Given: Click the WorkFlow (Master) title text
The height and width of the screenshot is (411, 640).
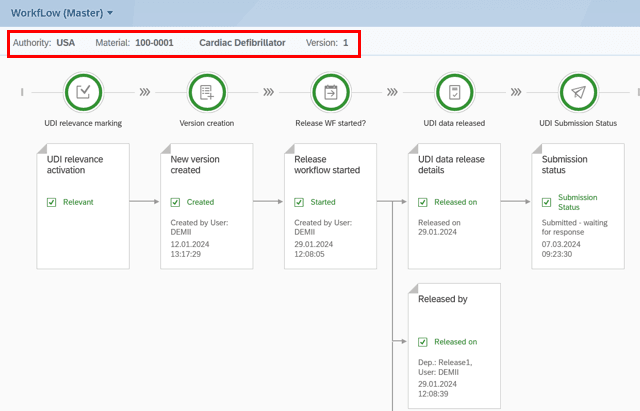Looking at the screenshot, I should click(57, 13).
